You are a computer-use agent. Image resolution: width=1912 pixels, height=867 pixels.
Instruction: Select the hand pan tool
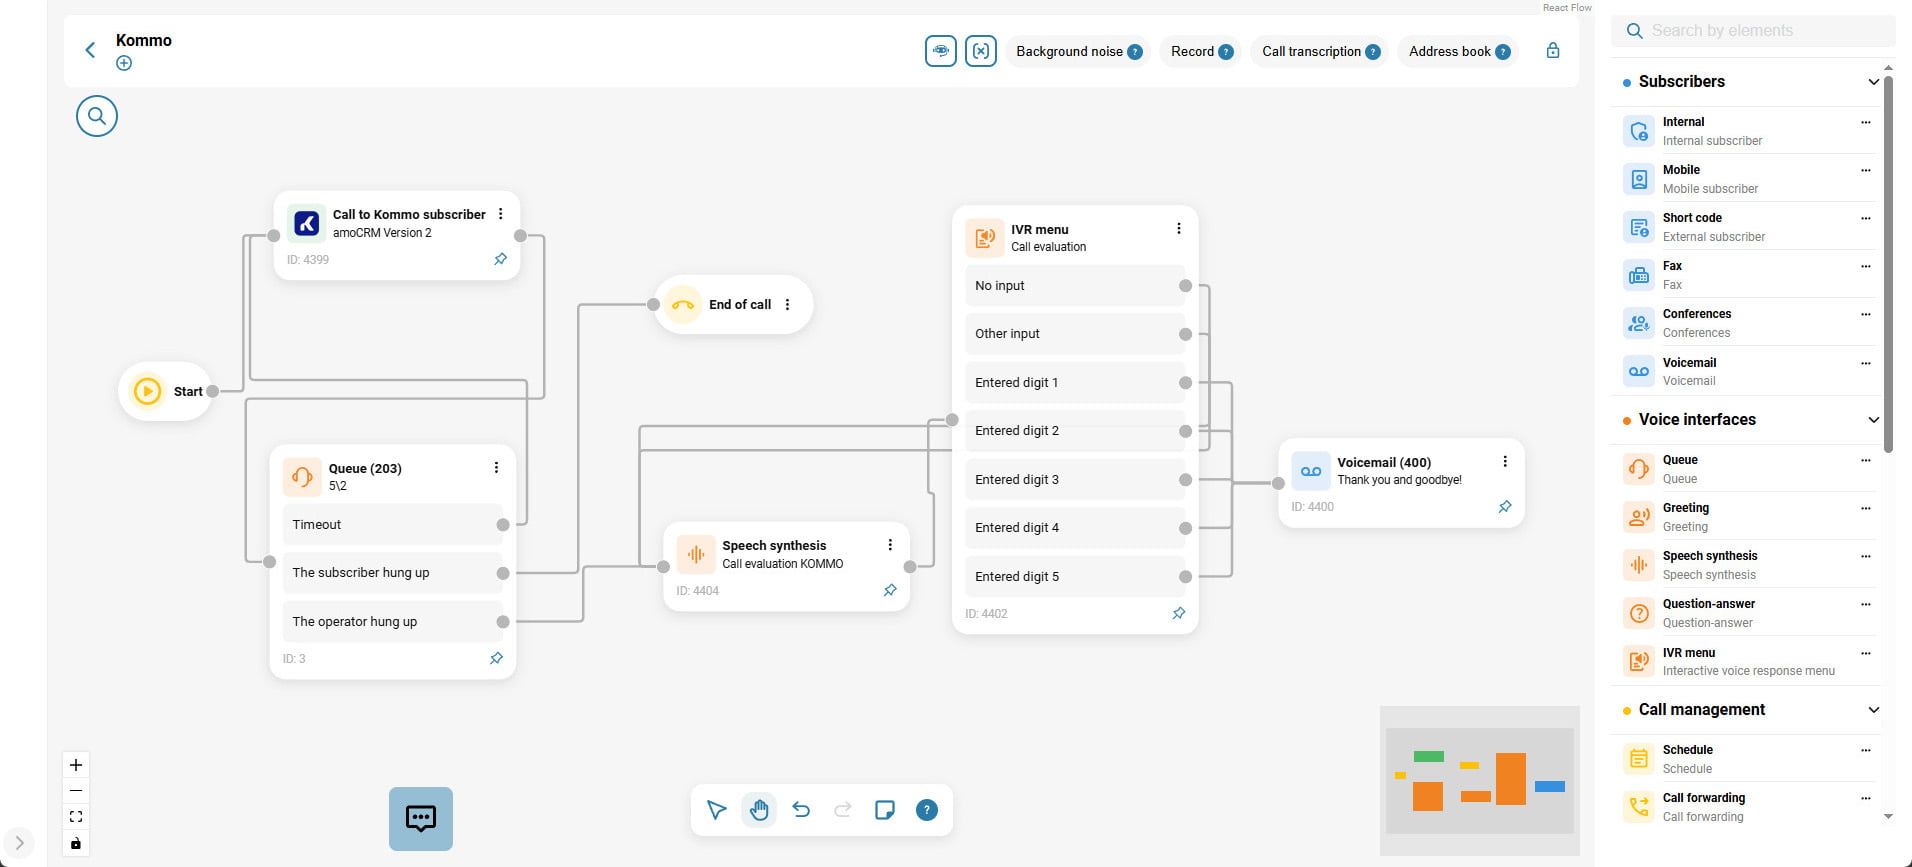coord(759,810)
